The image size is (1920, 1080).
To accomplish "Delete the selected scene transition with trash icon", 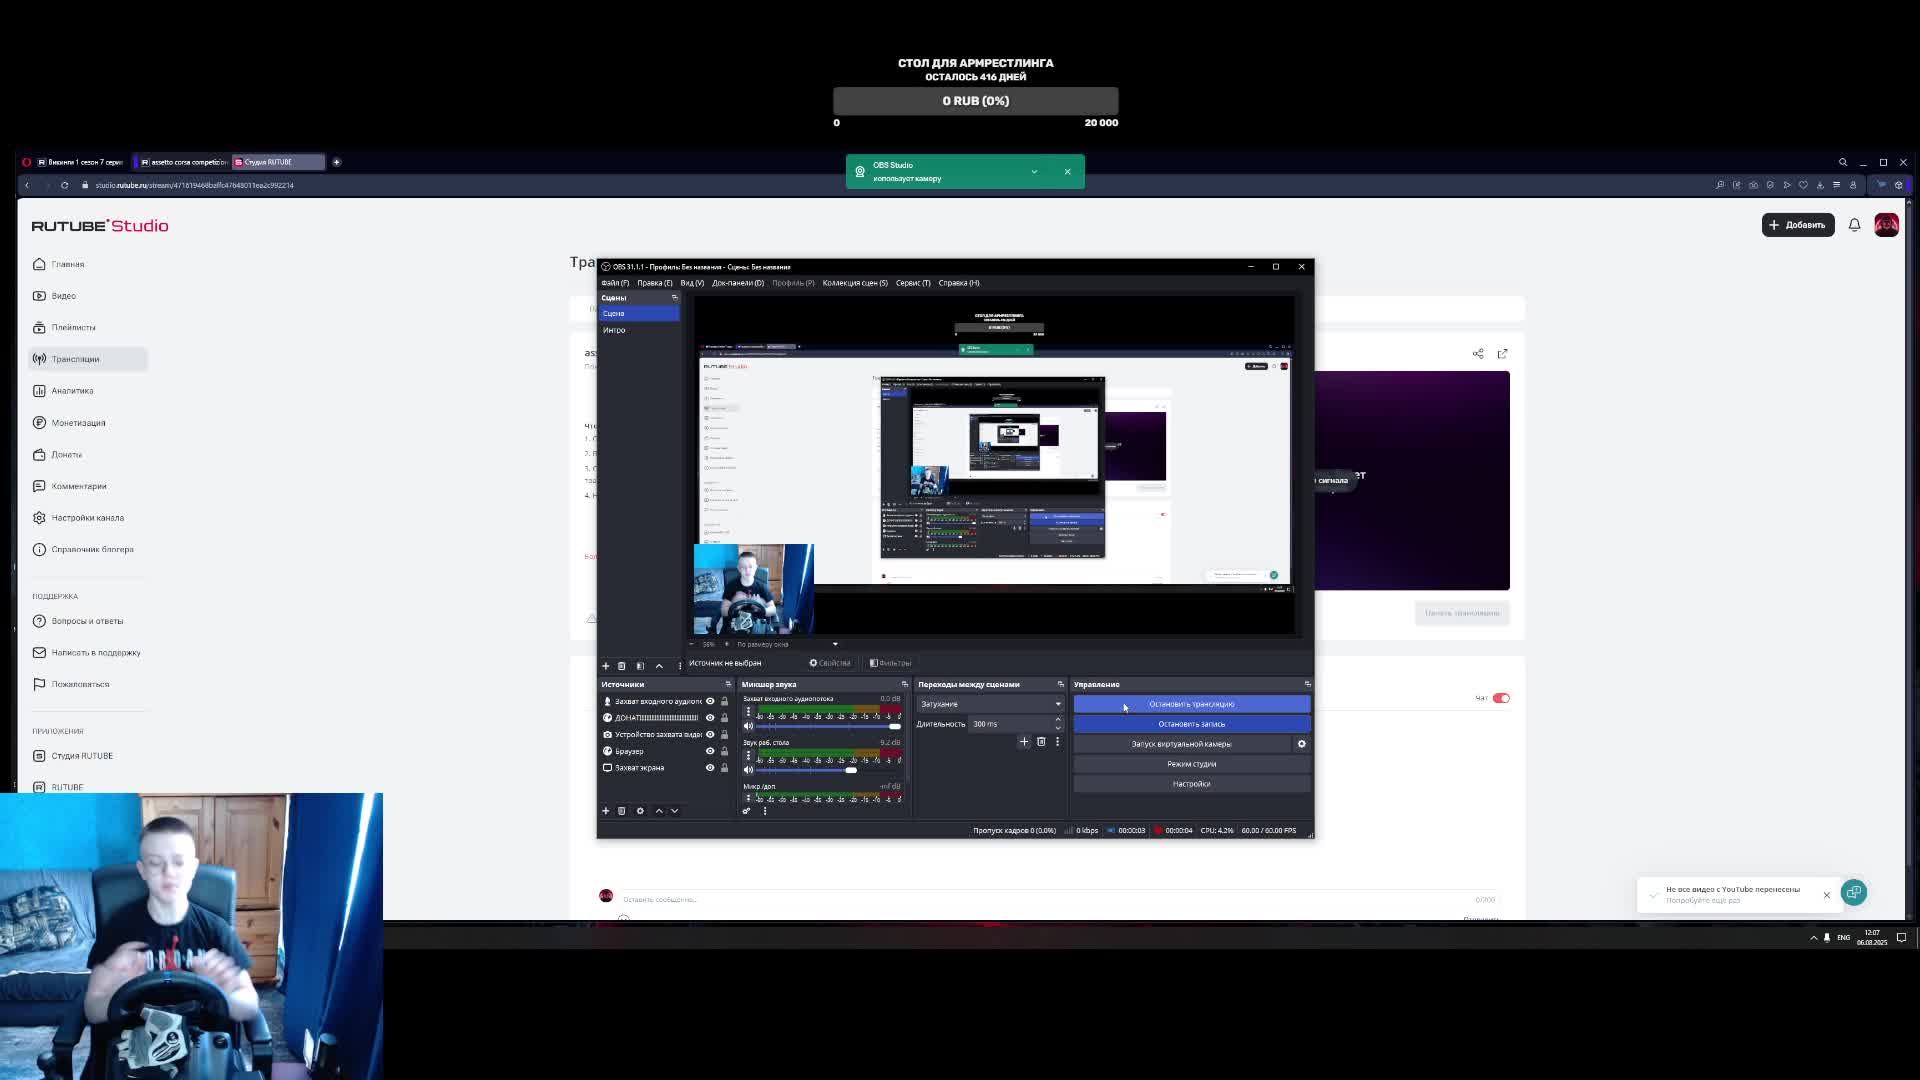I will [1041, 742].
